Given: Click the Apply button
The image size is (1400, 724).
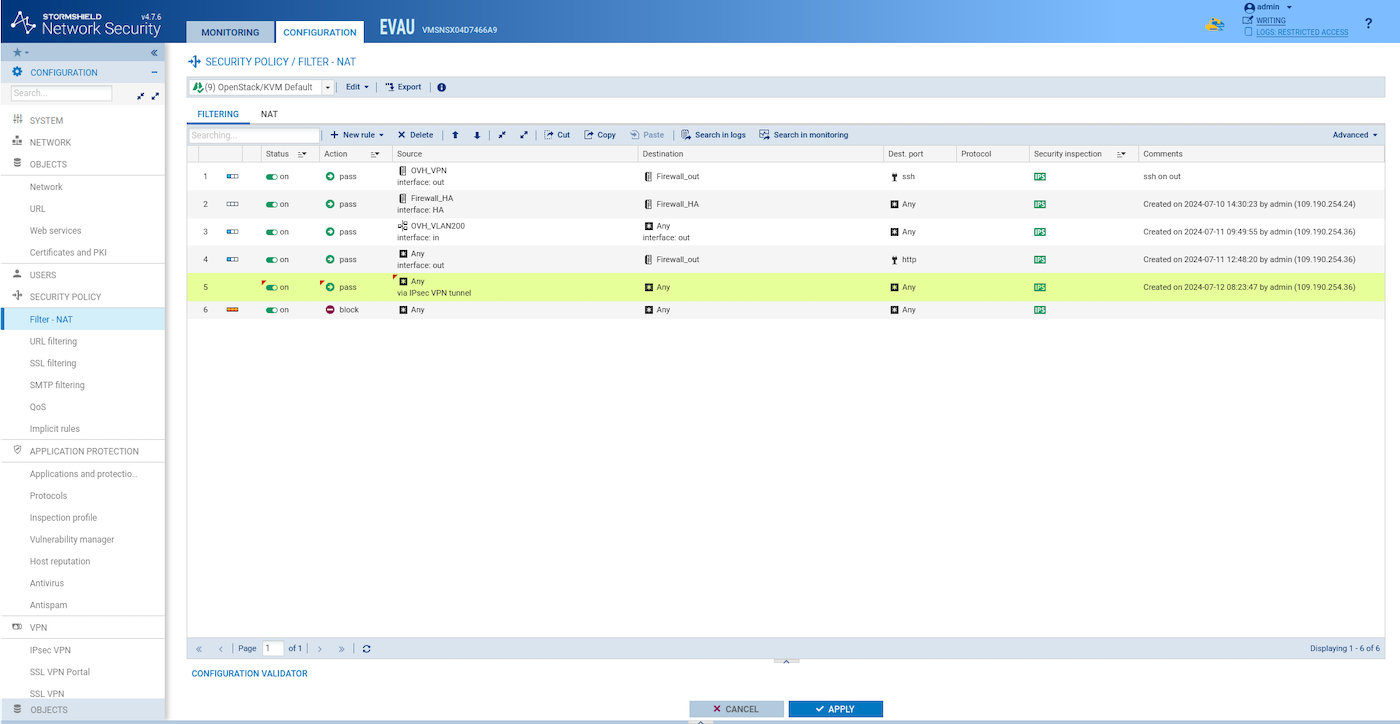Looking at the screenshot, I should point(835,709).
